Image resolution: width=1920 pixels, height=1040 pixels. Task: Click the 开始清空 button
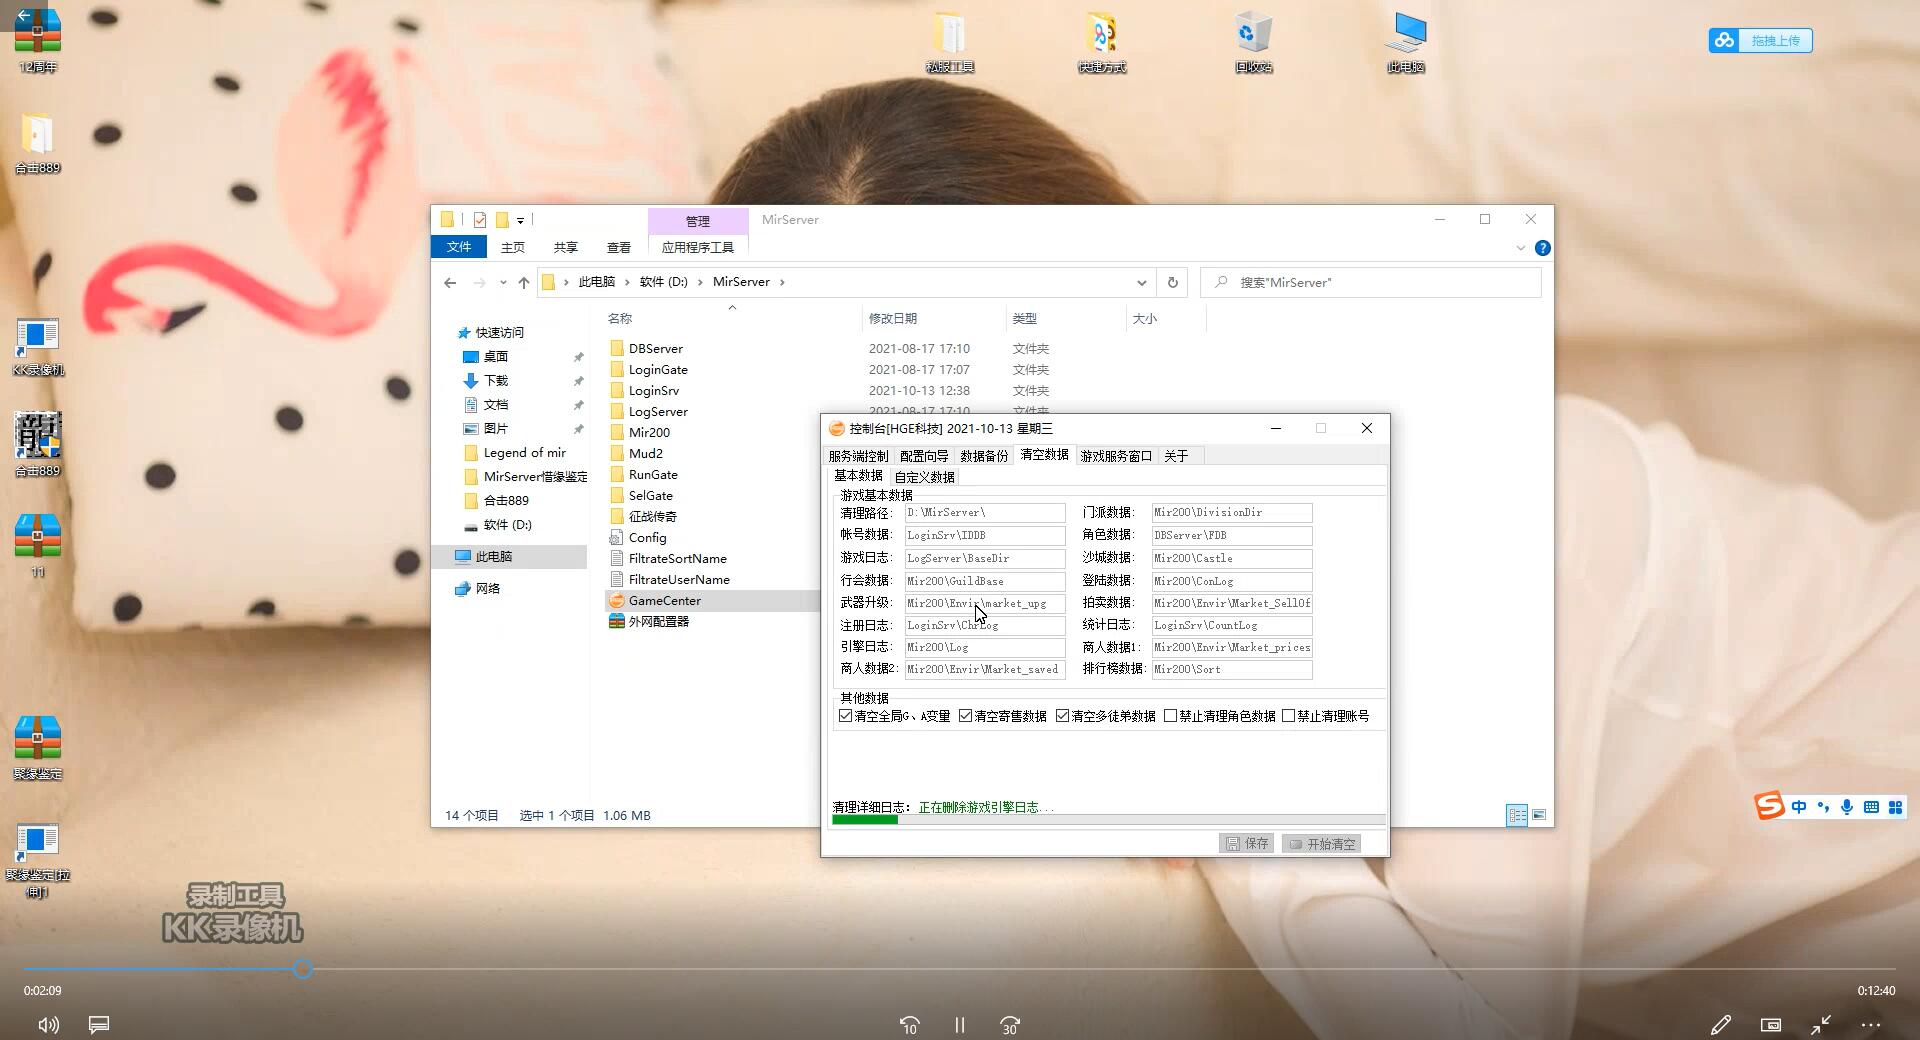[1322, 844]
